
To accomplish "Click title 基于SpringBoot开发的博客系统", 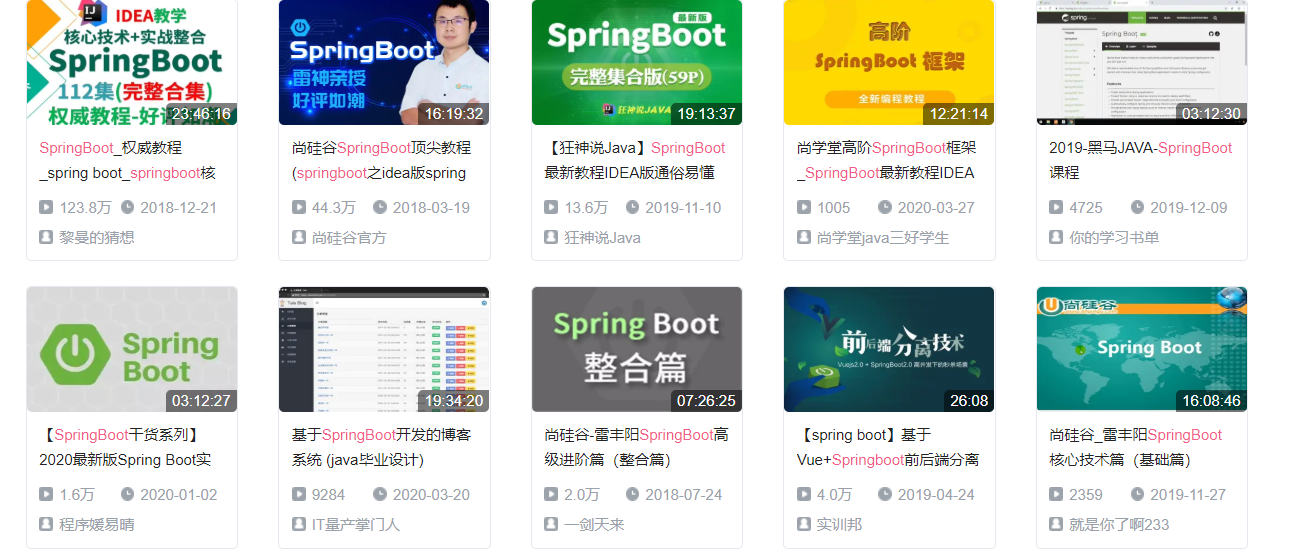I will (x=381, y=447).
